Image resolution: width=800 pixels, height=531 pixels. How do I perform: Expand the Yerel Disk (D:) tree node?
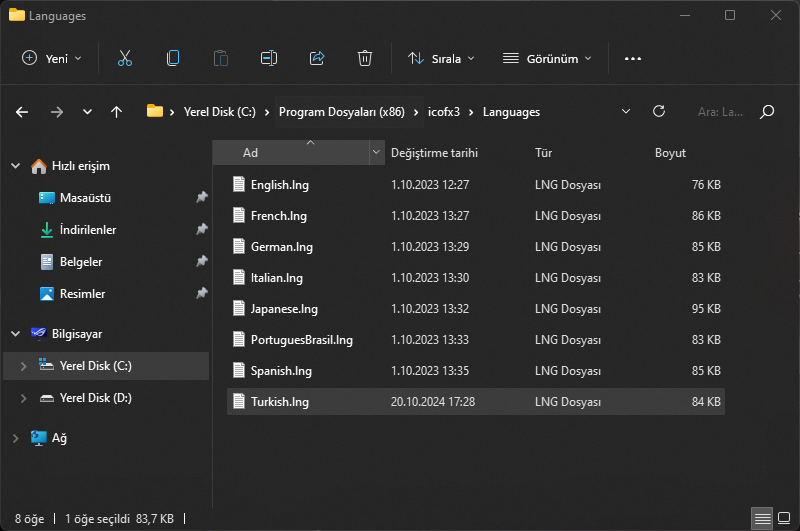24,398
